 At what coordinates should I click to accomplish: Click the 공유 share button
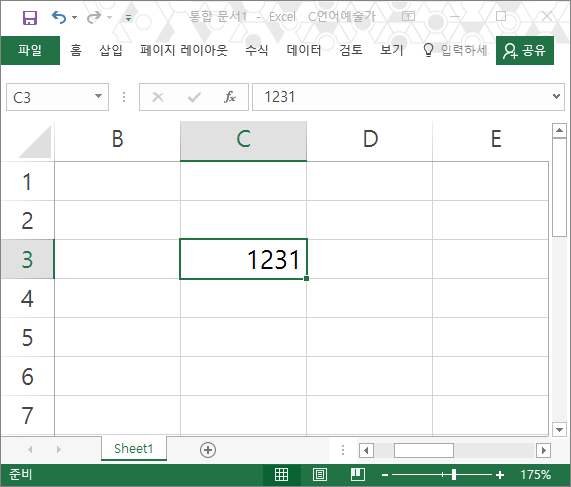coord(525,50)
